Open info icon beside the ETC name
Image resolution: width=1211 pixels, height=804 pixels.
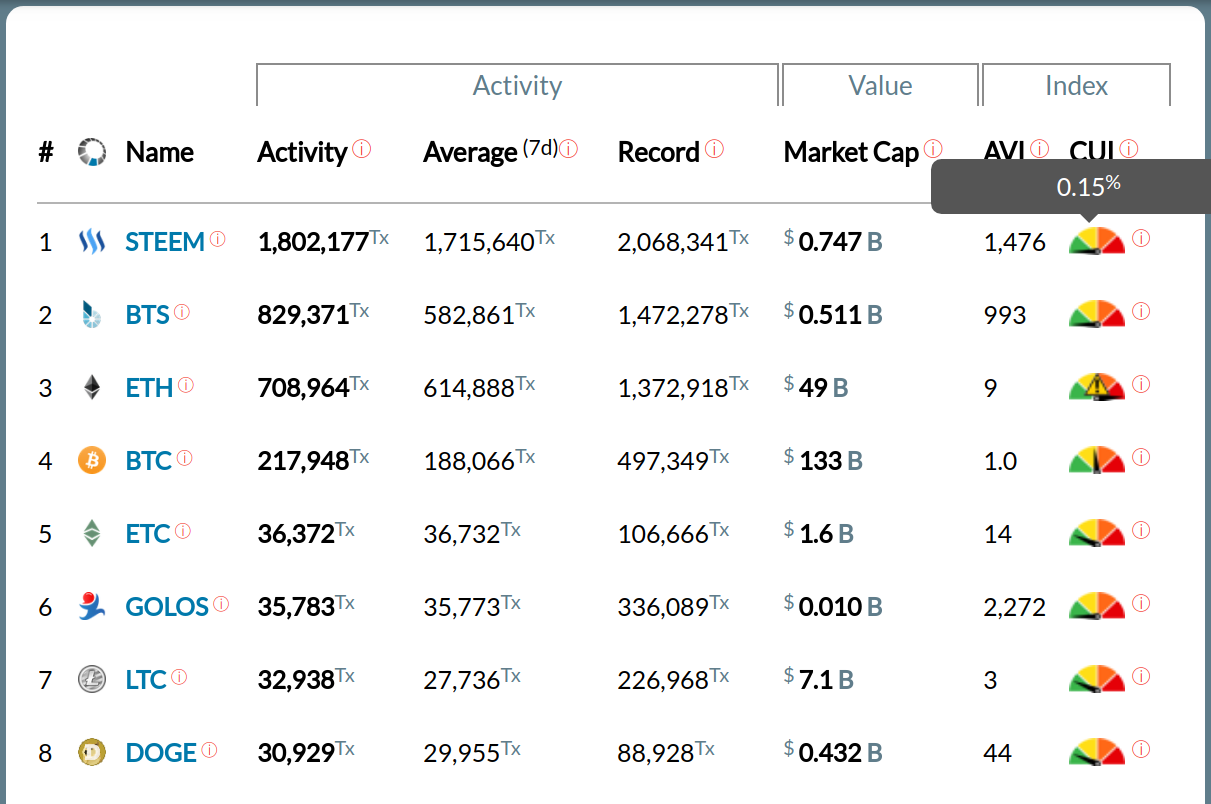tap(183, 531)
